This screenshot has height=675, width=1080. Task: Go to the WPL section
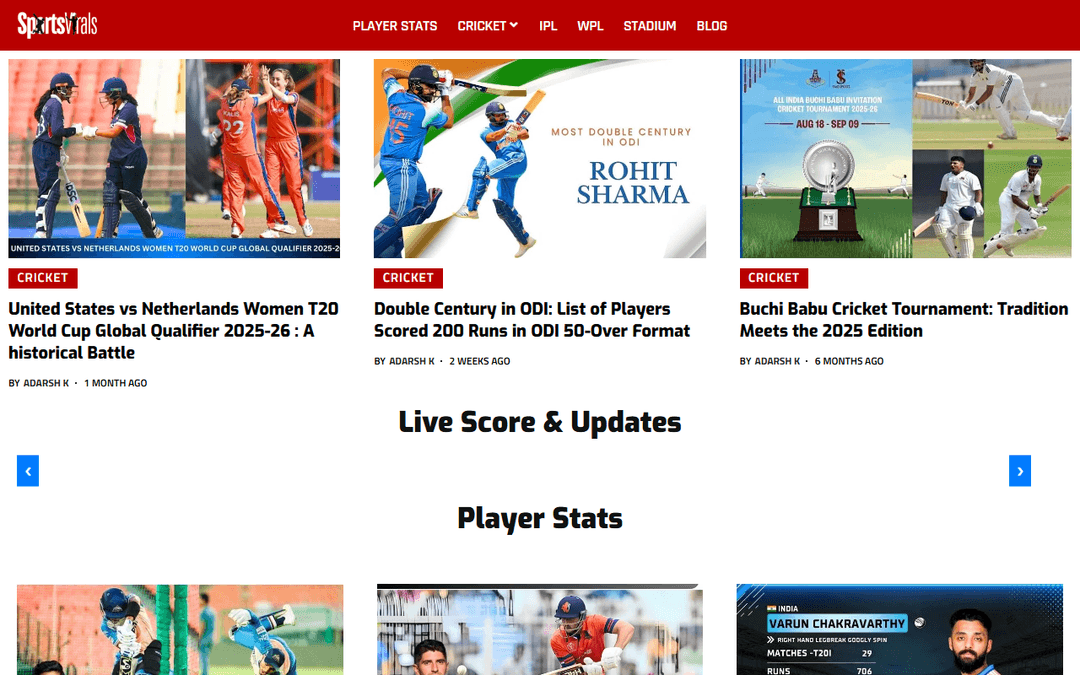[x=590, y=26]
